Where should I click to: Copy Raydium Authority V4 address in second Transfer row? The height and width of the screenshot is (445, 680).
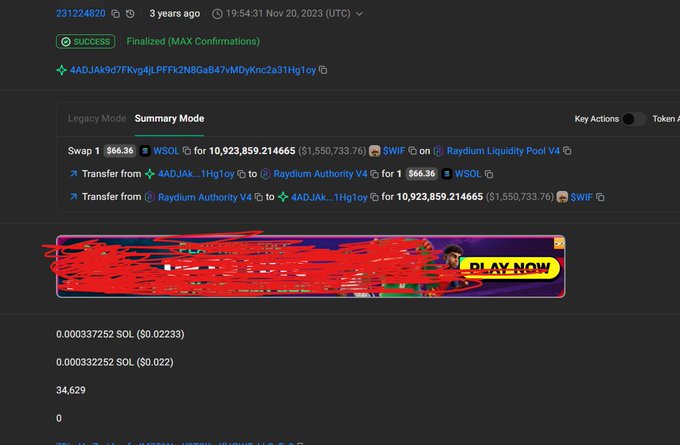click(259, 197)
